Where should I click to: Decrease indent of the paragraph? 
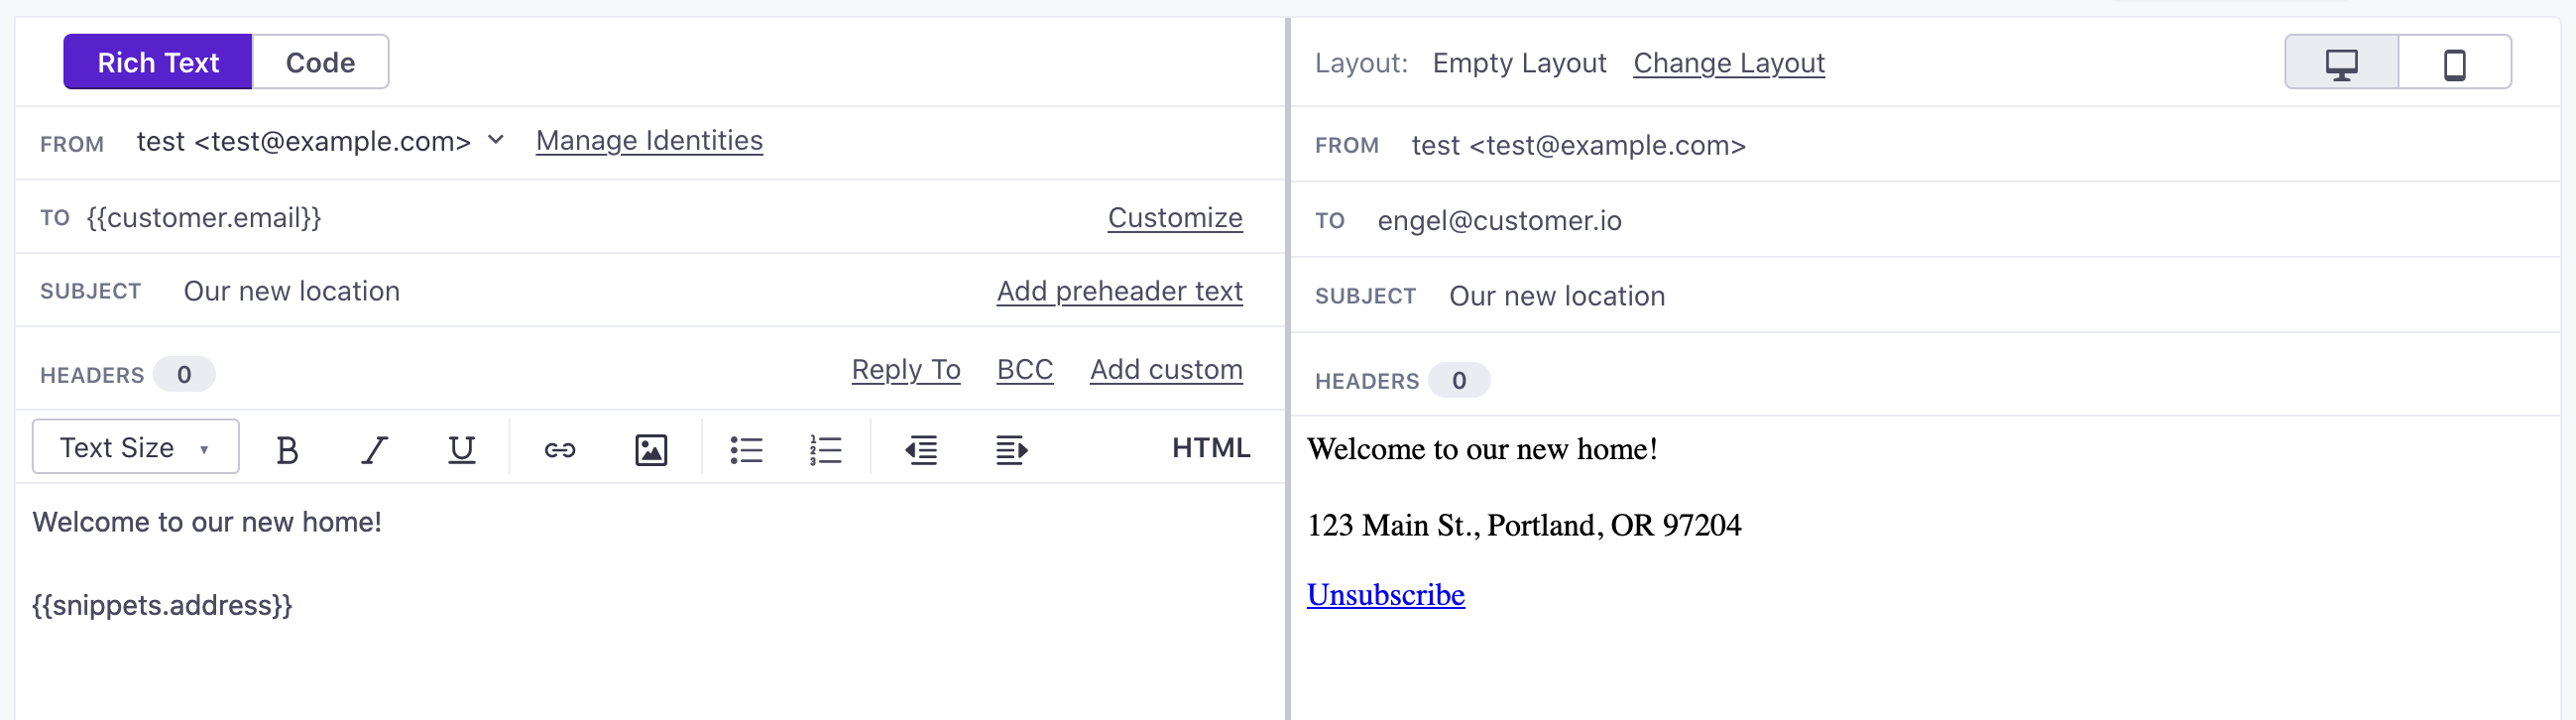[x=921, y=450]
